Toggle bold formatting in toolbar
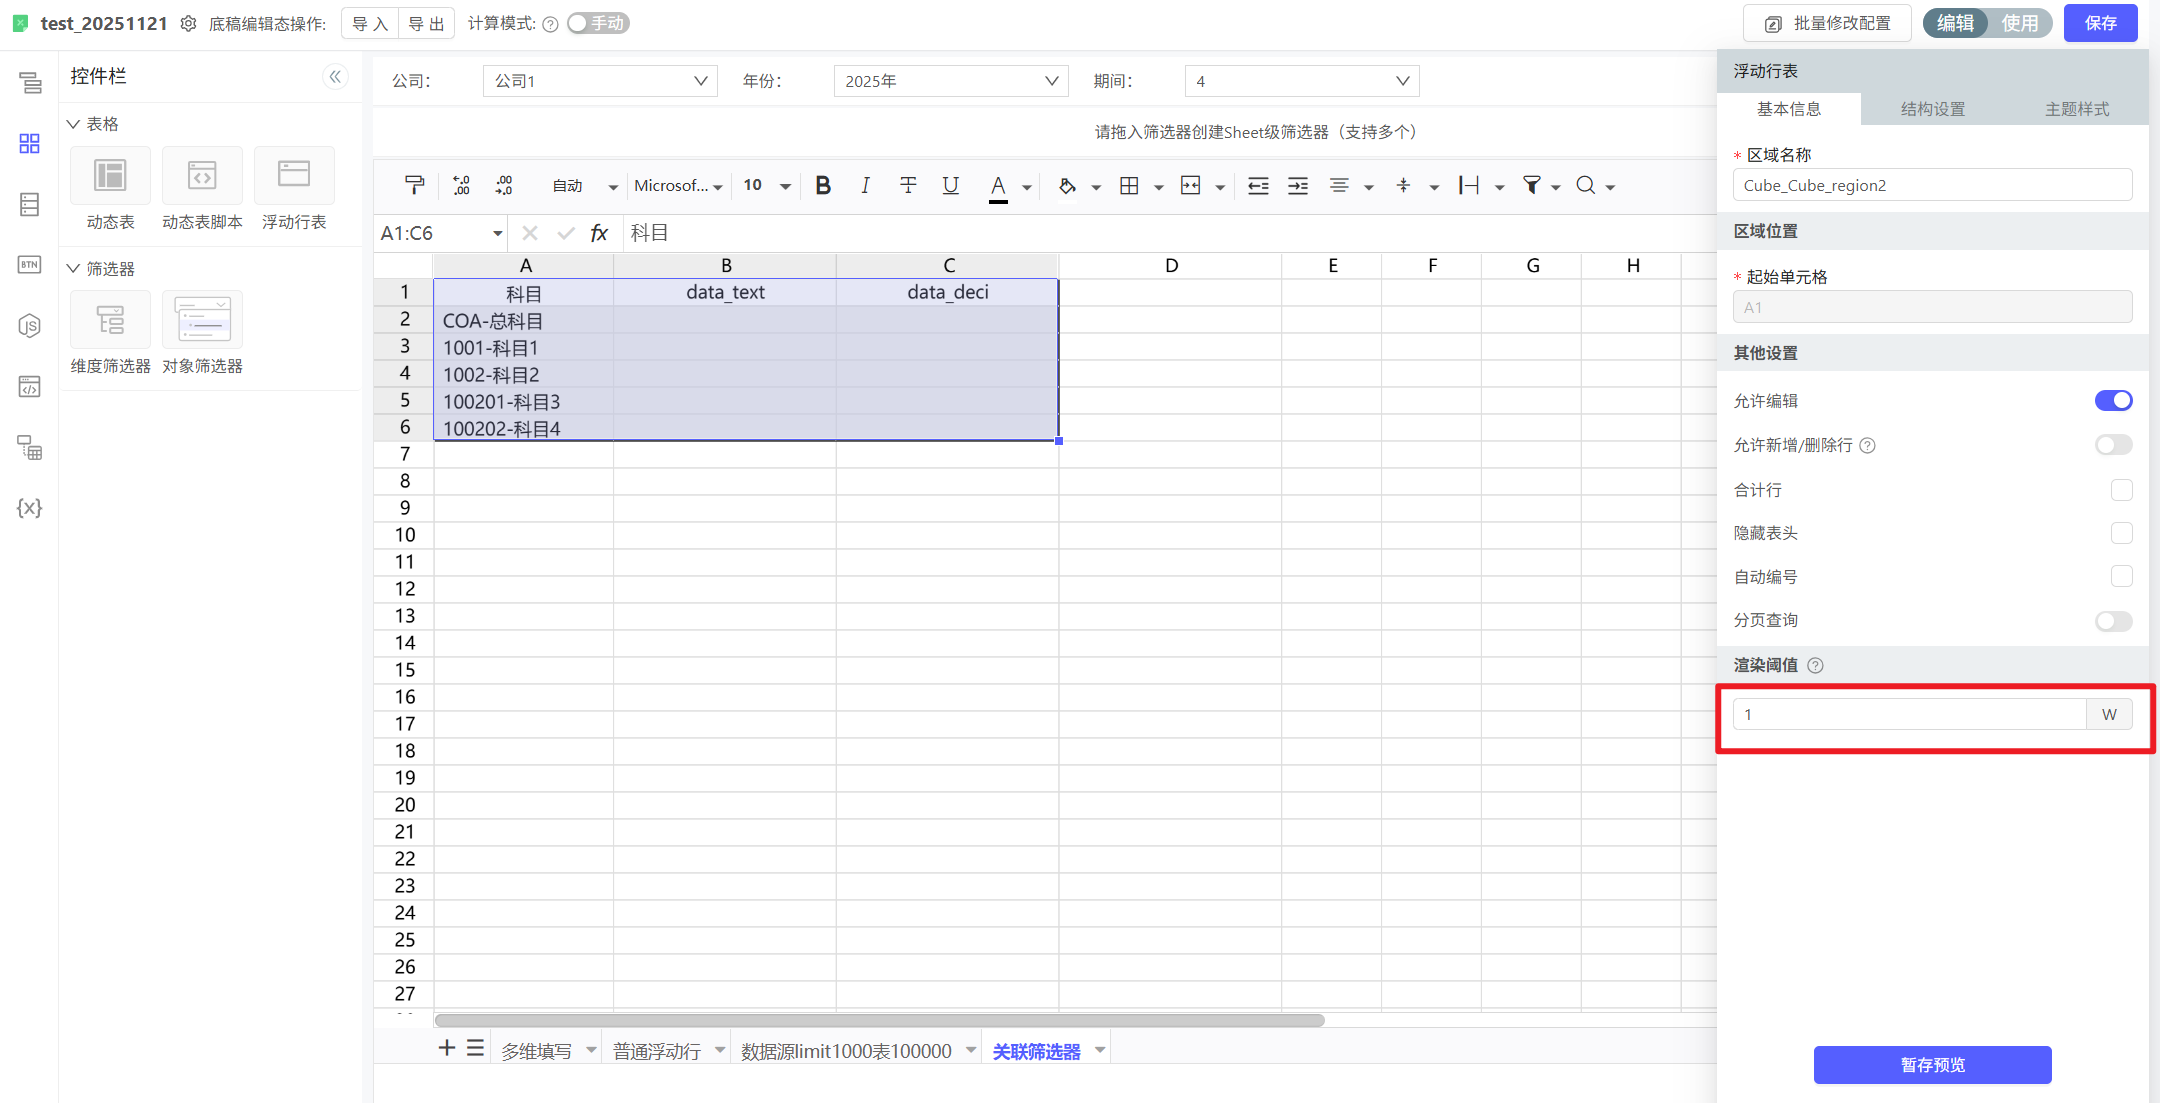The width and height of the screenshot is (2160, 1103). pyautogui.click(x=823, y=185)
